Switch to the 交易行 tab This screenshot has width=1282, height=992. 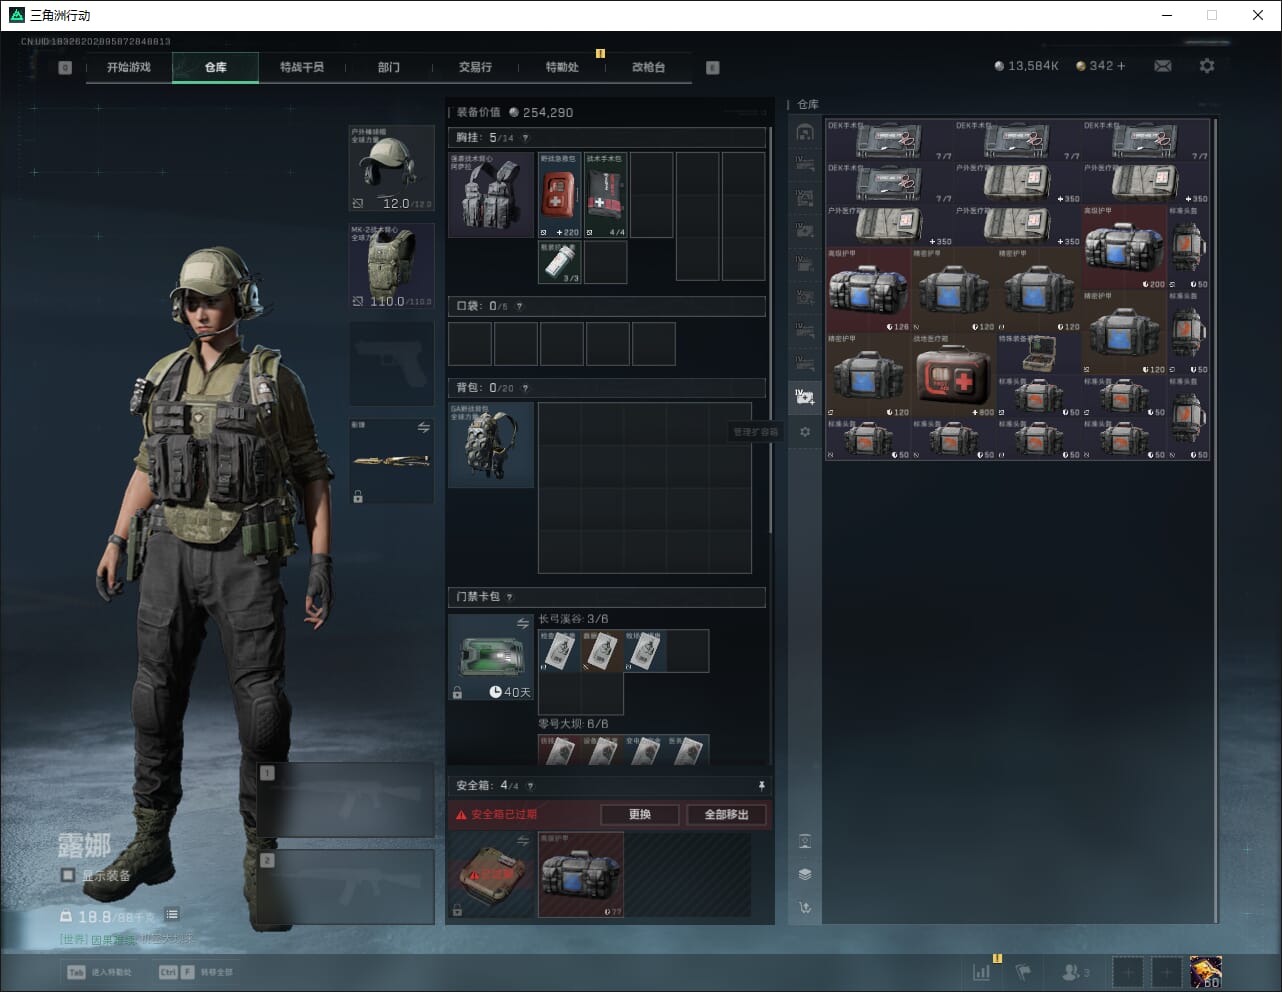[475, 67]
